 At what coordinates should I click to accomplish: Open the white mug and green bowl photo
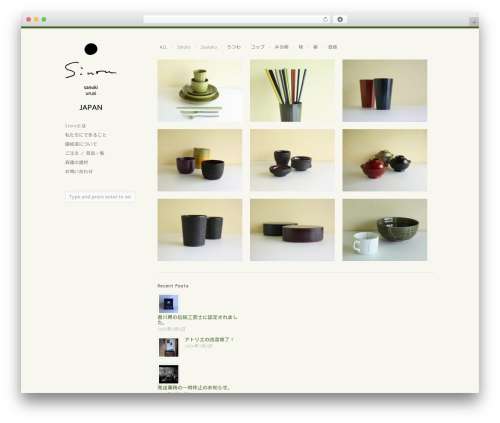click(385, 230)
